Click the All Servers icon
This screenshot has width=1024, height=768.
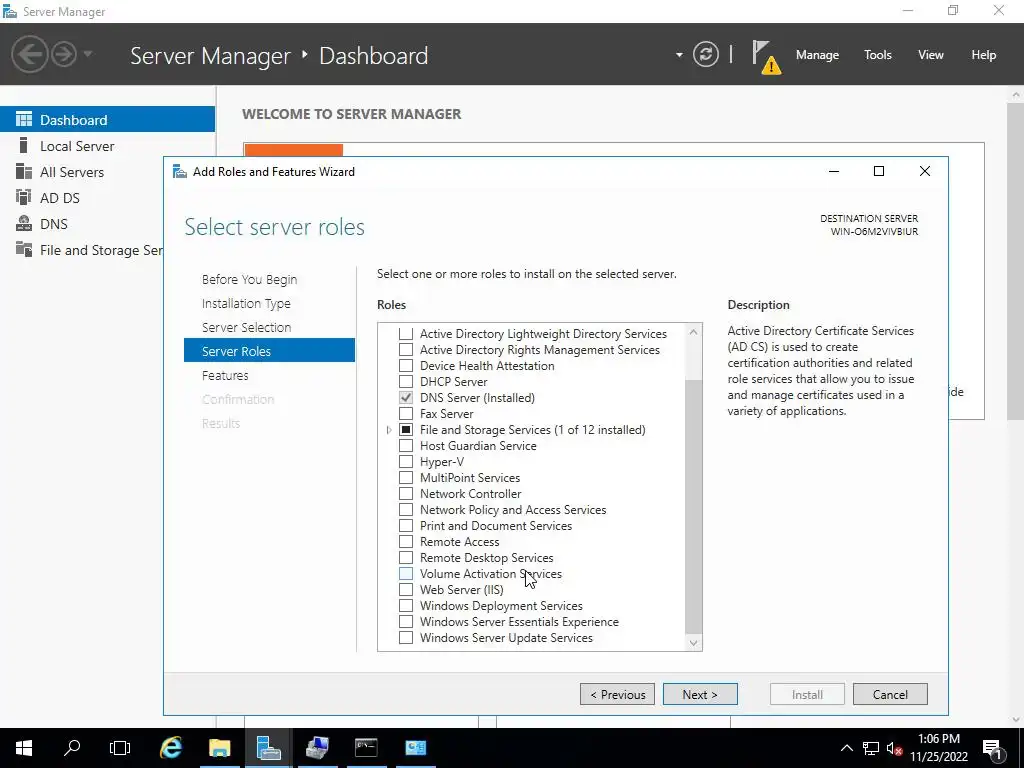pyautogui.click(x=24, y=172)
